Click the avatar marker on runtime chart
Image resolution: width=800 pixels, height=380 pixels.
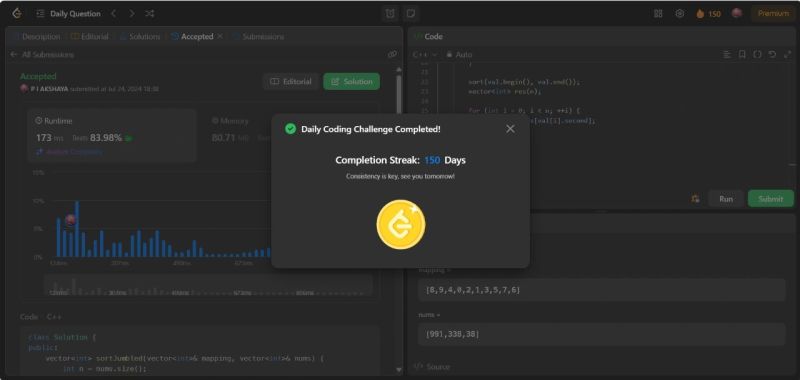pyautogui.click(x=70, y=220)
